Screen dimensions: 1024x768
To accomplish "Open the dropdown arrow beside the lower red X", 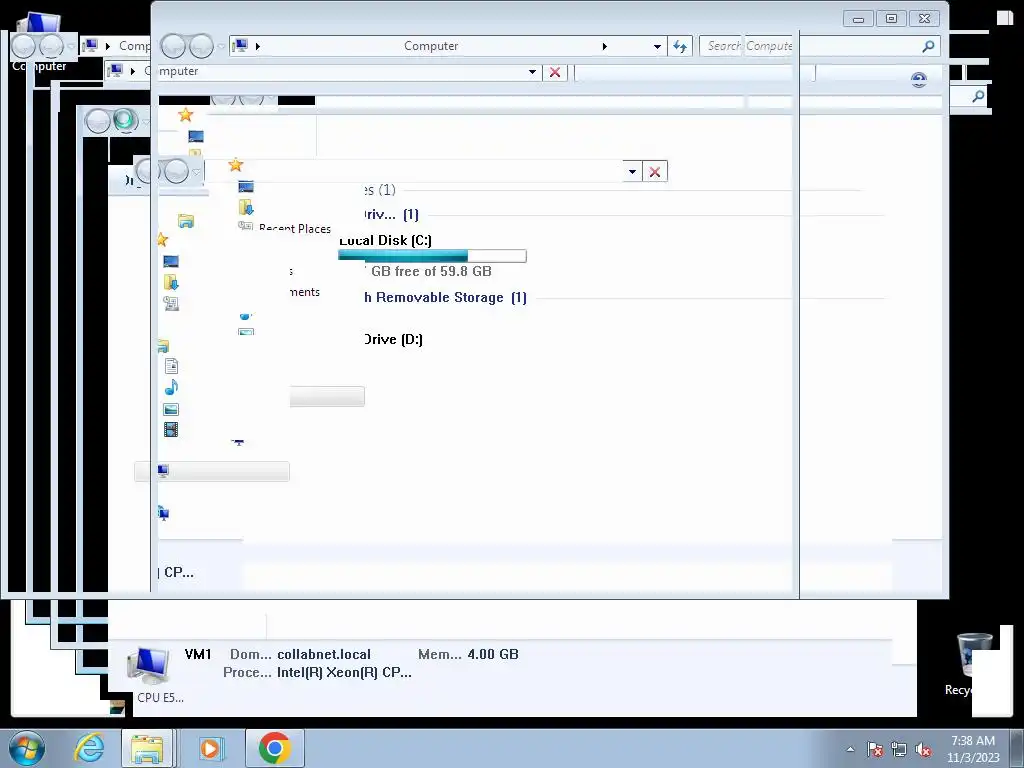I will click(632, 172).
